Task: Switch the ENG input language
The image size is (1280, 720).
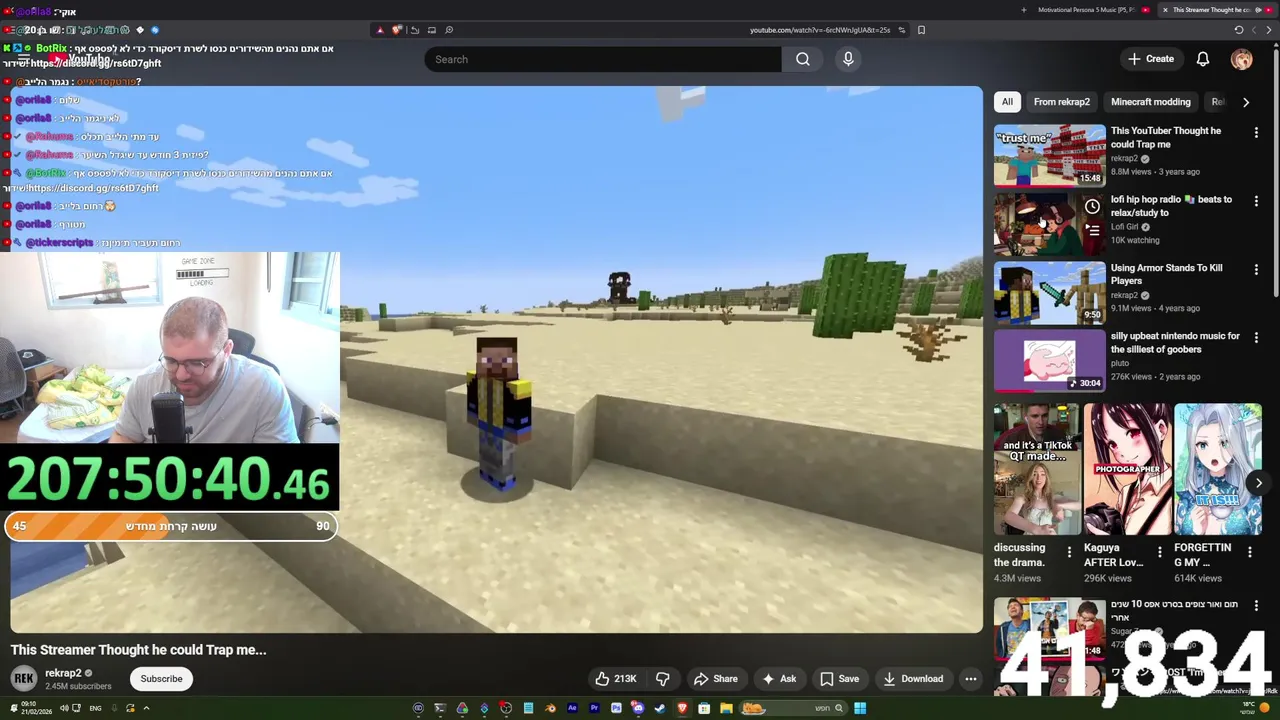Action: pyautogui.click(x=95, y=708)
